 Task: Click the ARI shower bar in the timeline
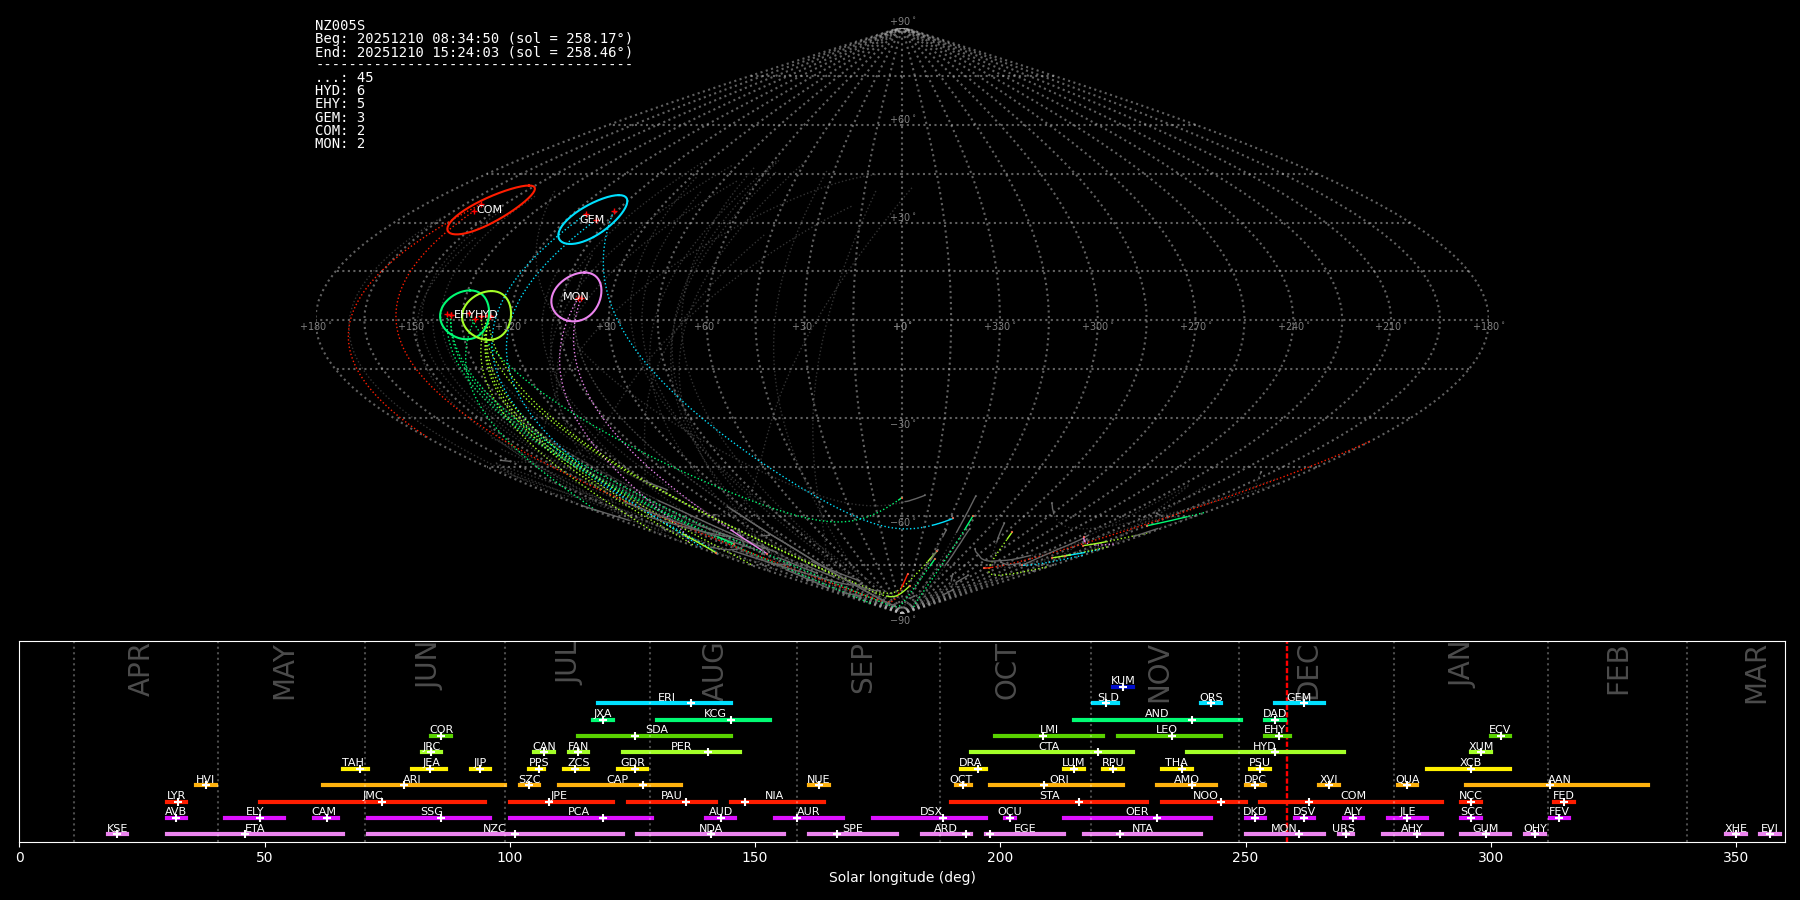[413, 785]
